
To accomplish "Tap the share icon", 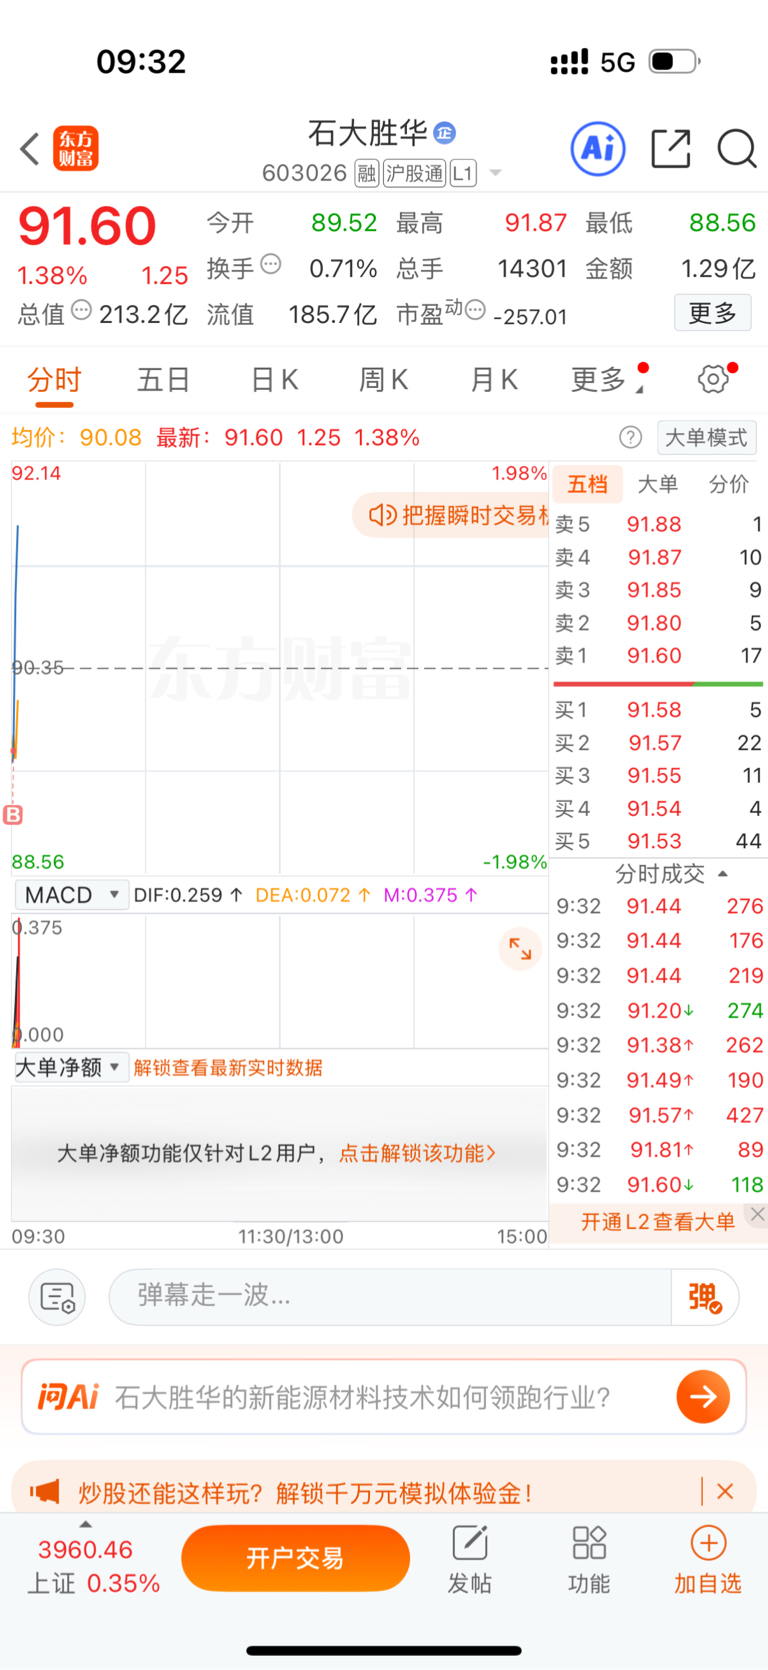I will [x=671, y=149].
